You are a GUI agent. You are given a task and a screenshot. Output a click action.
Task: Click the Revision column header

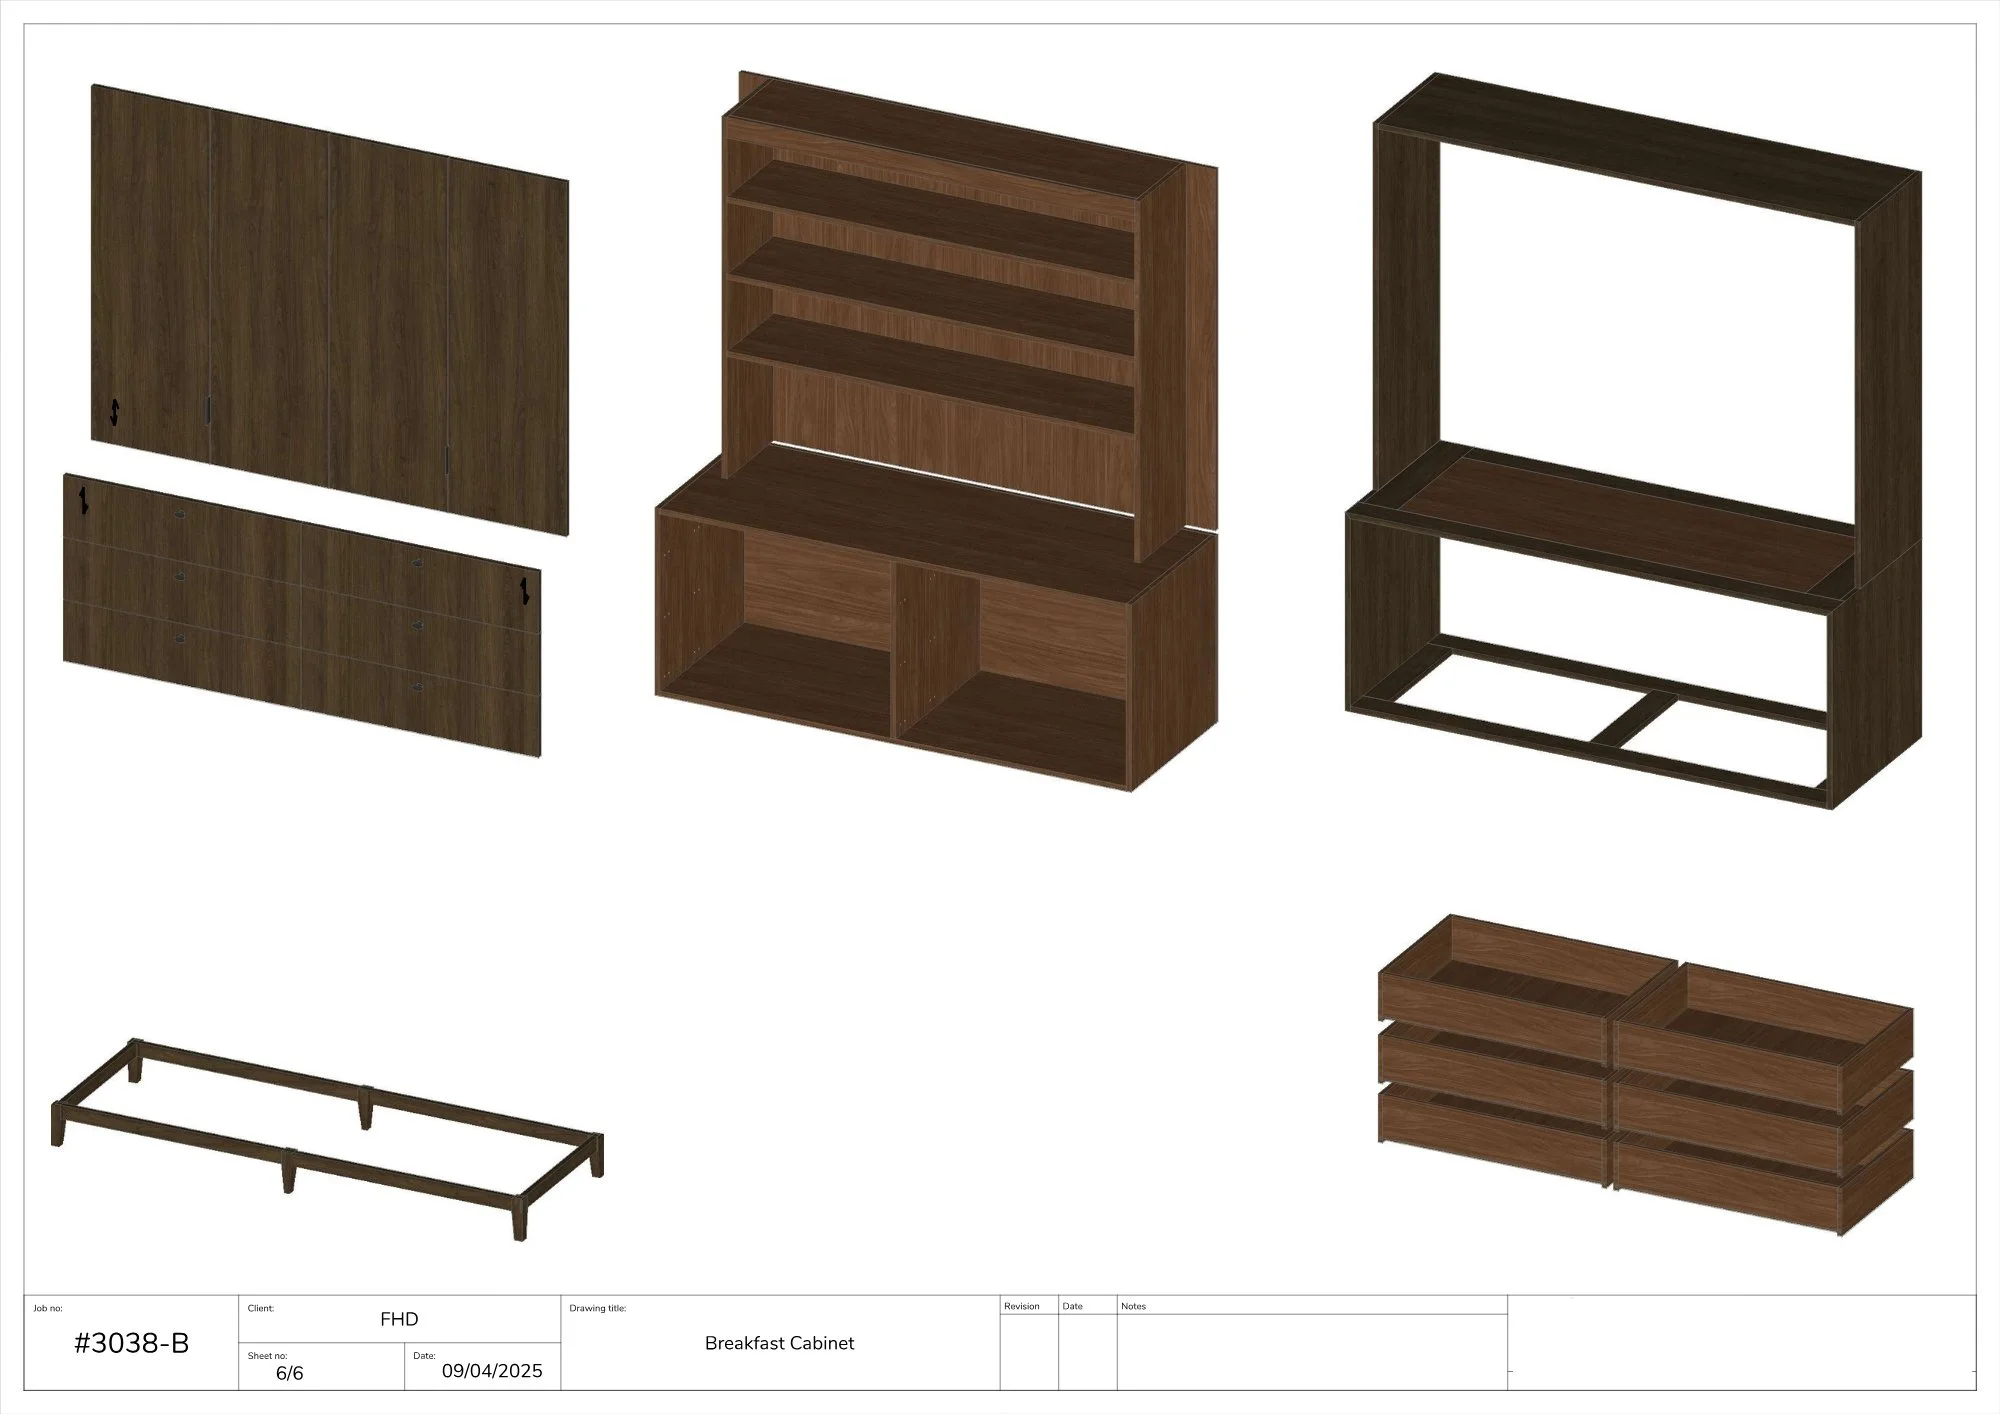tap(1022, 1307)
